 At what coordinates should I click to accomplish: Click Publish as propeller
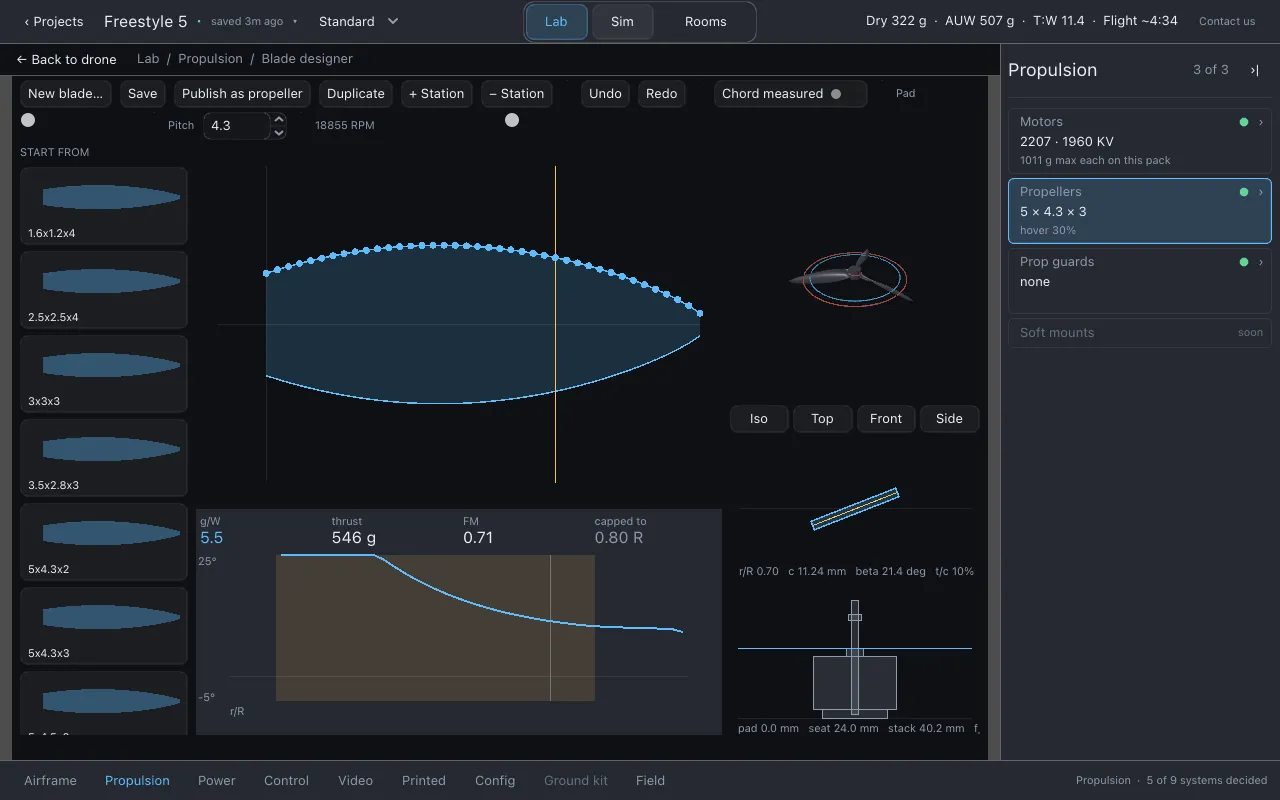tap(242, 94)
